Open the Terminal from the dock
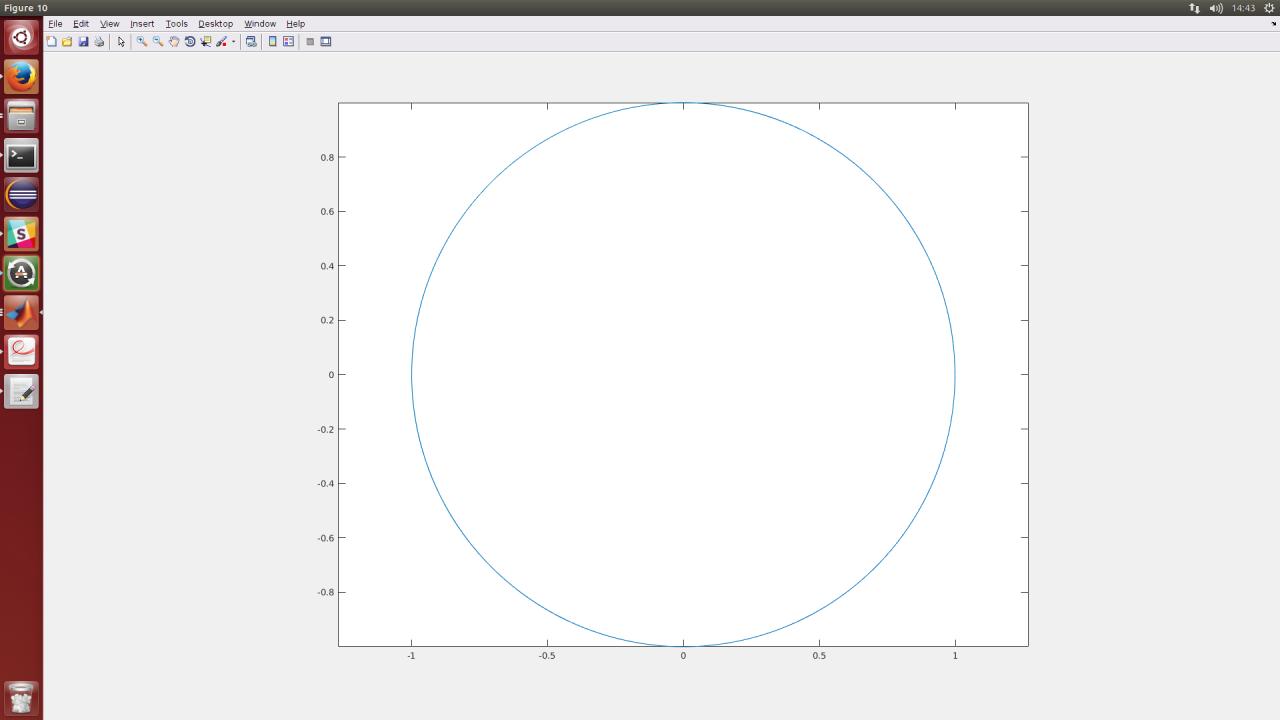The width and height of the screenshot is (1280, 720). tap(21, 156)
